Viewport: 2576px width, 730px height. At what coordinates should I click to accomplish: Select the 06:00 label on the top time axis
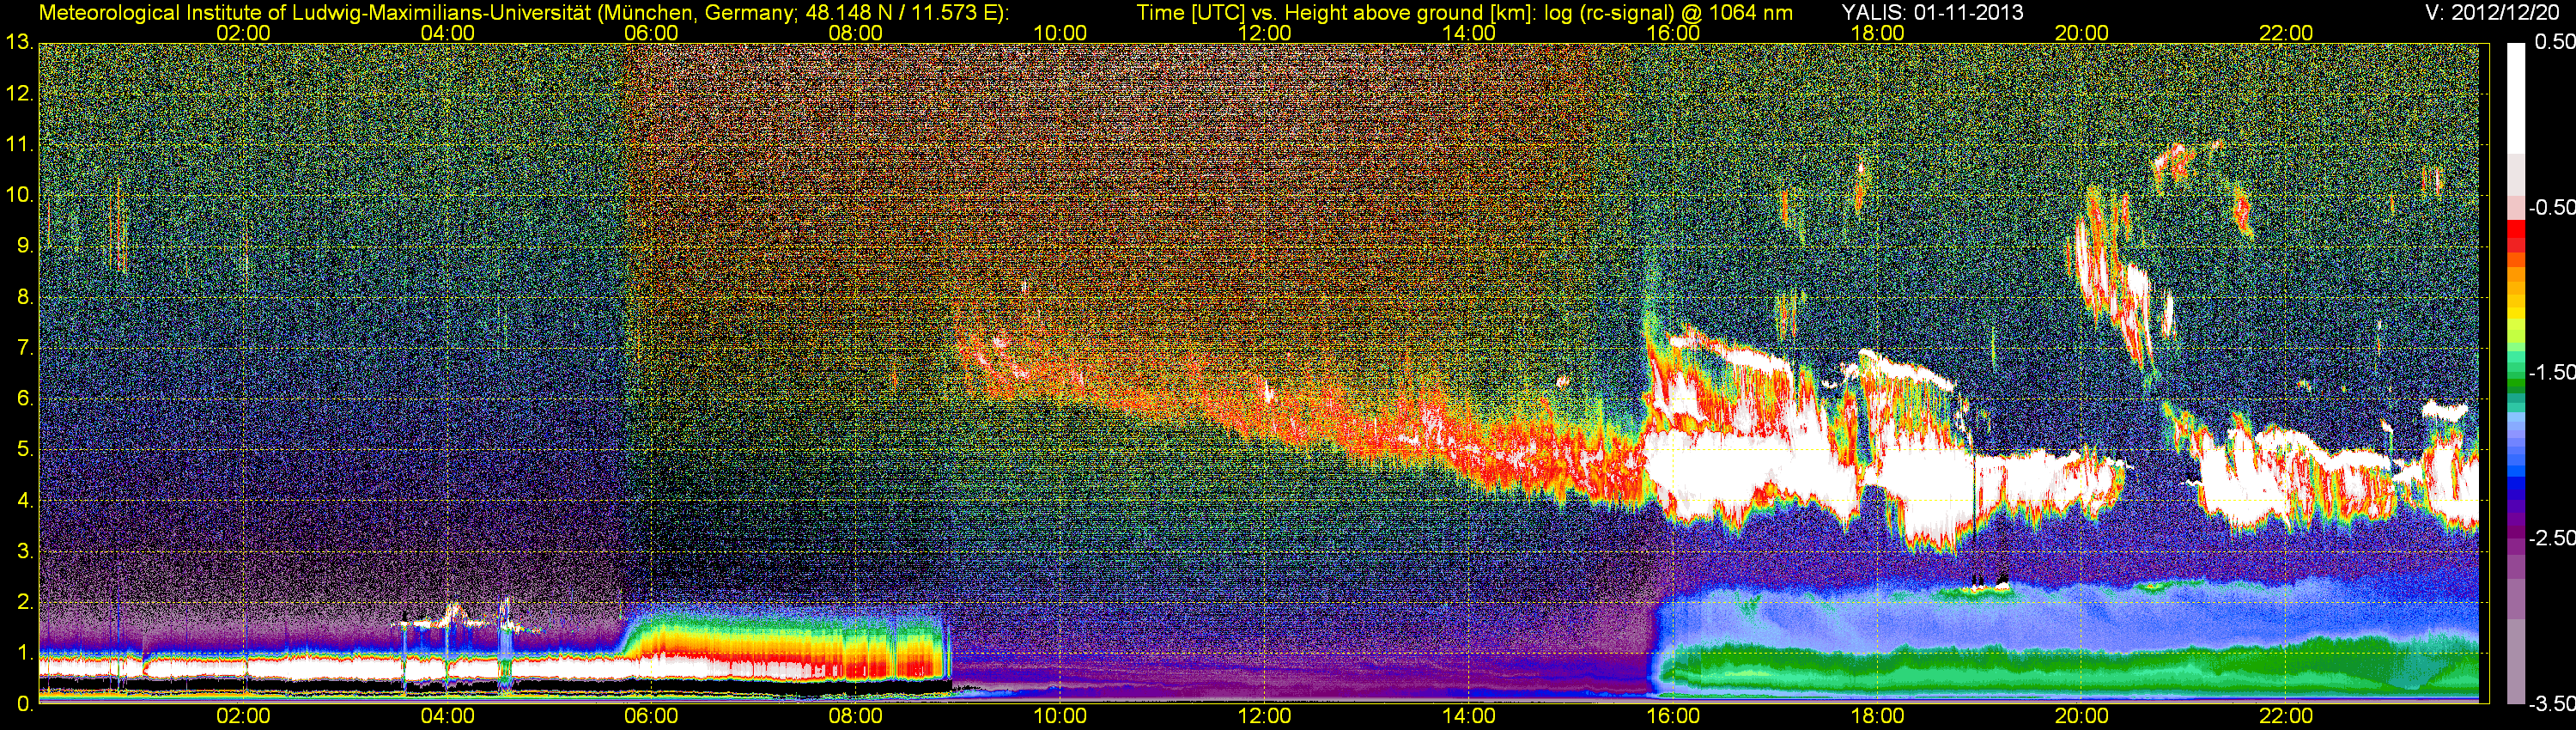pyautogui.click(x=651, y=33)
